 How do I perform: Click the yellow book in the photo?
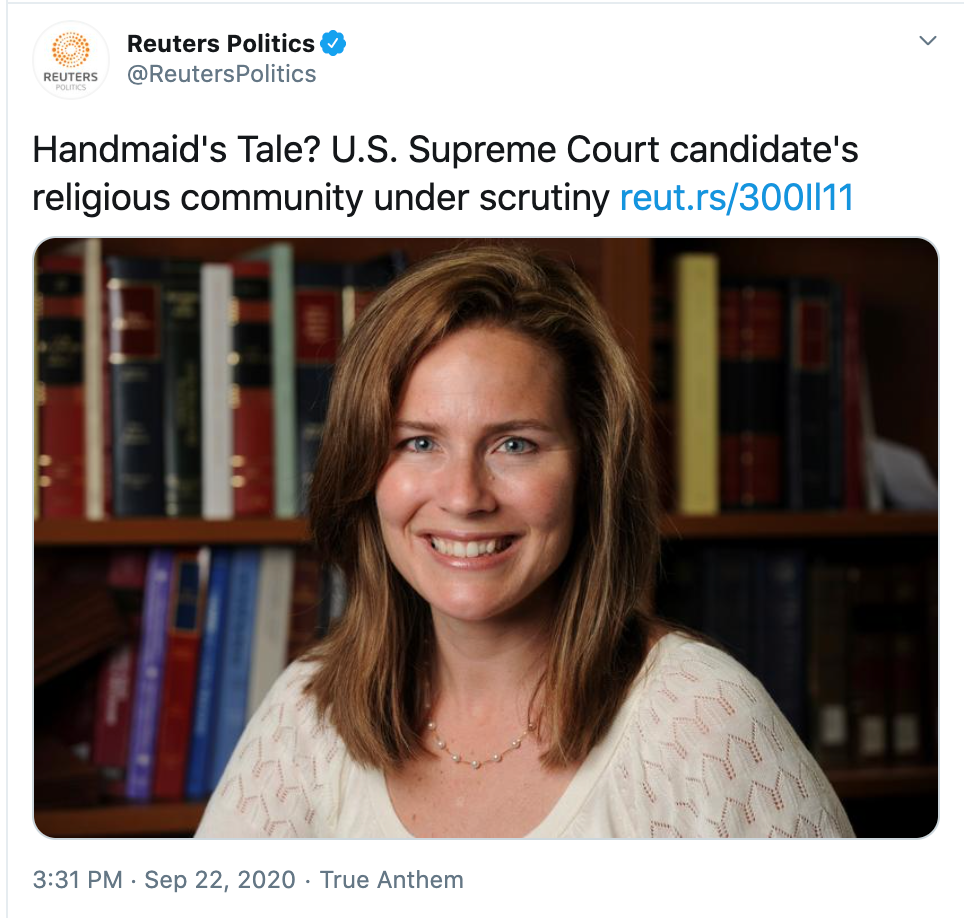(x=697, y=380)
